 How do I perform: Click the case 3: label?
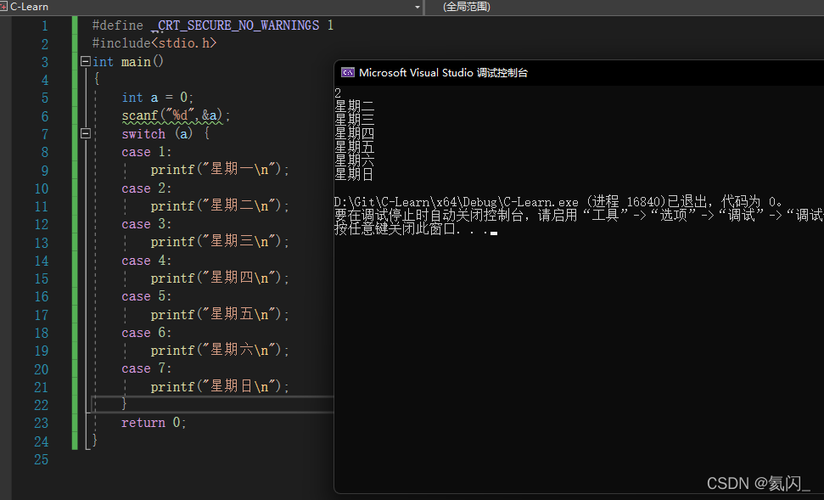[147, 224]
